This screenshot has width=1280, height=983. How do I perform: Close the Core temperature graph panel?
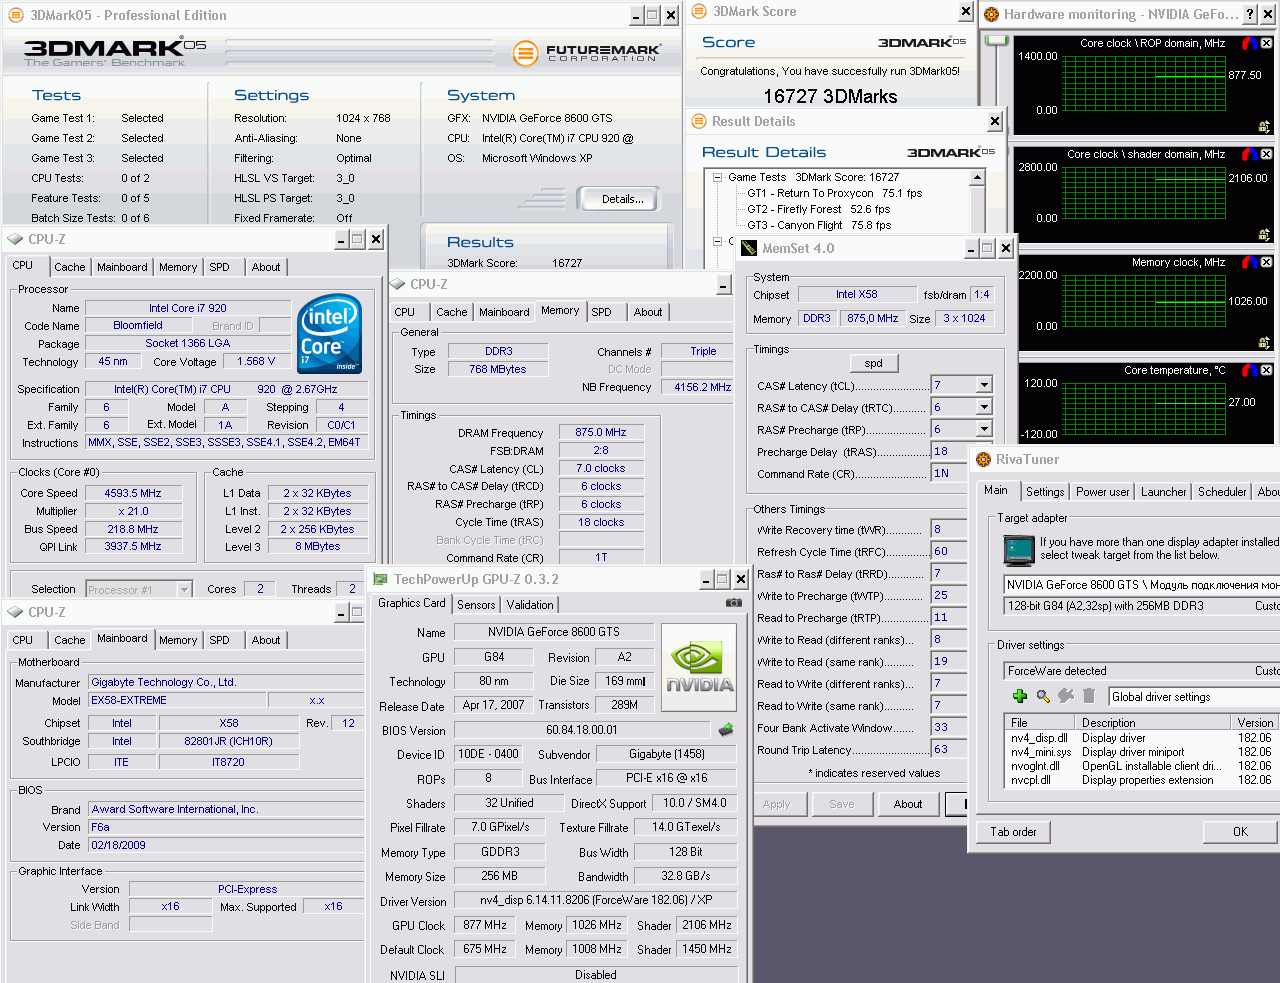1266,370
